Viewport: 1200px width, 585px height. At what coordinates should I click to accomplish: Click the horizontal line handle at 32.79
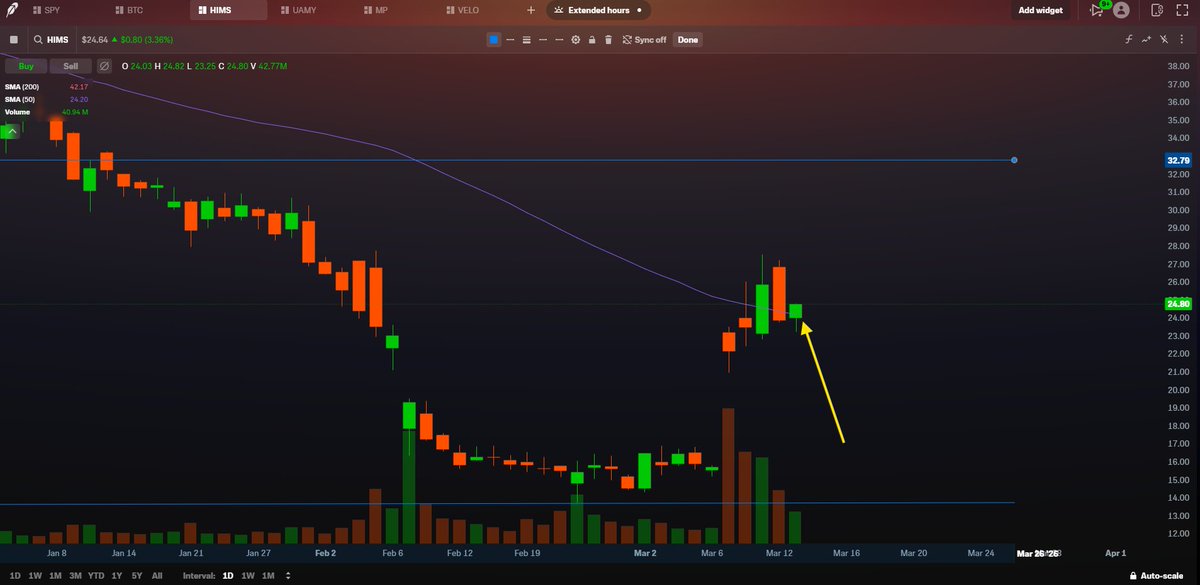[x=1014, y=160]
